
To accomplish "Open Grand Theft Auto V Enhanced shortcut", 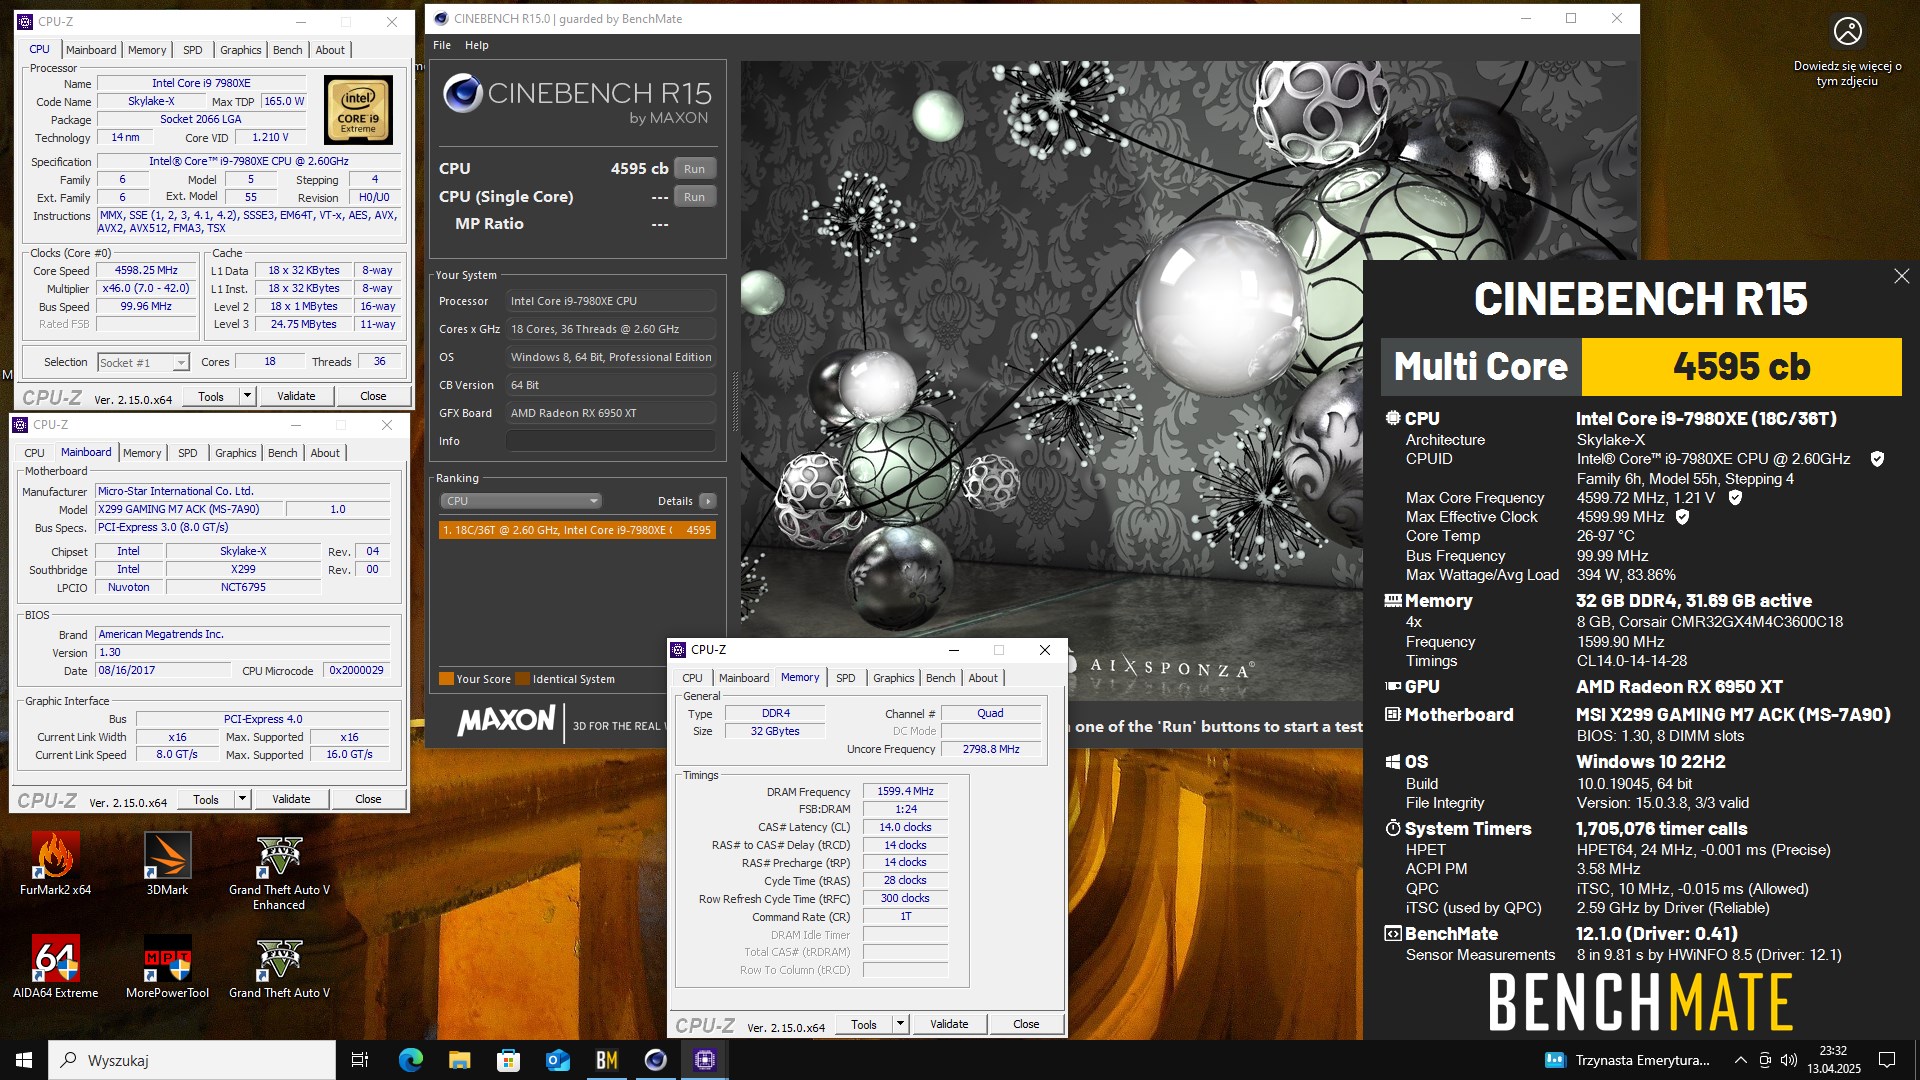I will point(279,870).
